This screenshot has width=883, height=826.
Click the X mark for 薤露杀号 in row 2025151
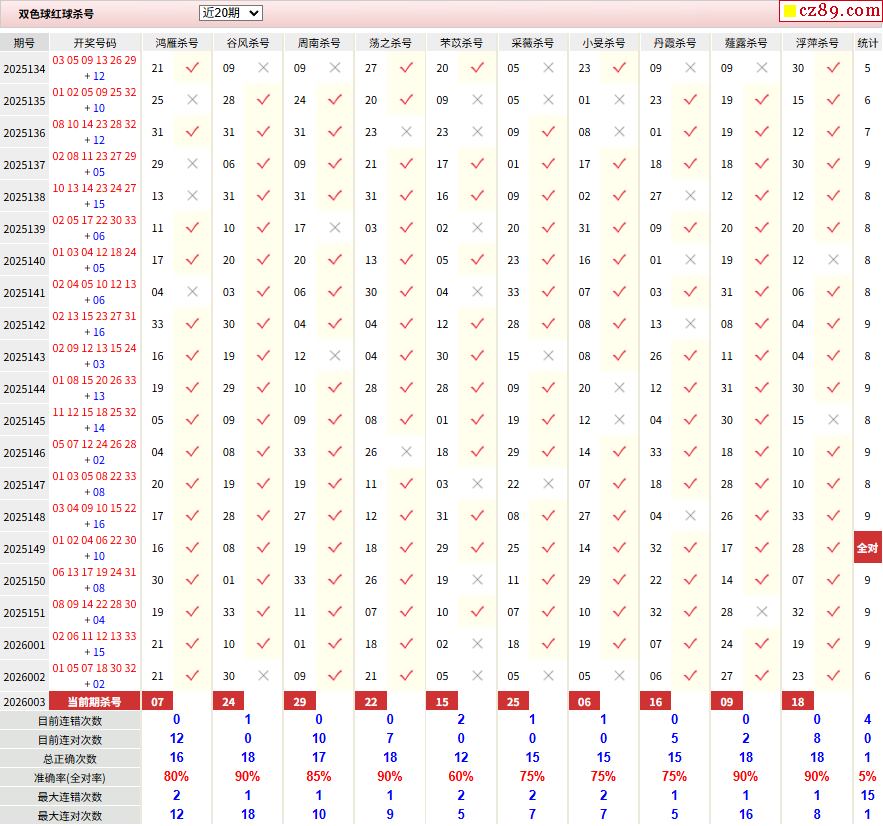coord(762,612)
